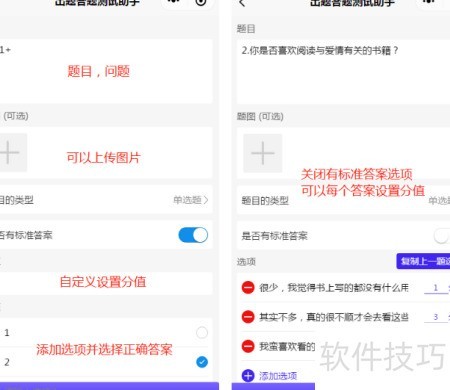The height and width of the screenshot is (390, 450).
Task: Edit score value 1 for first option
Action: coord(436,288)
